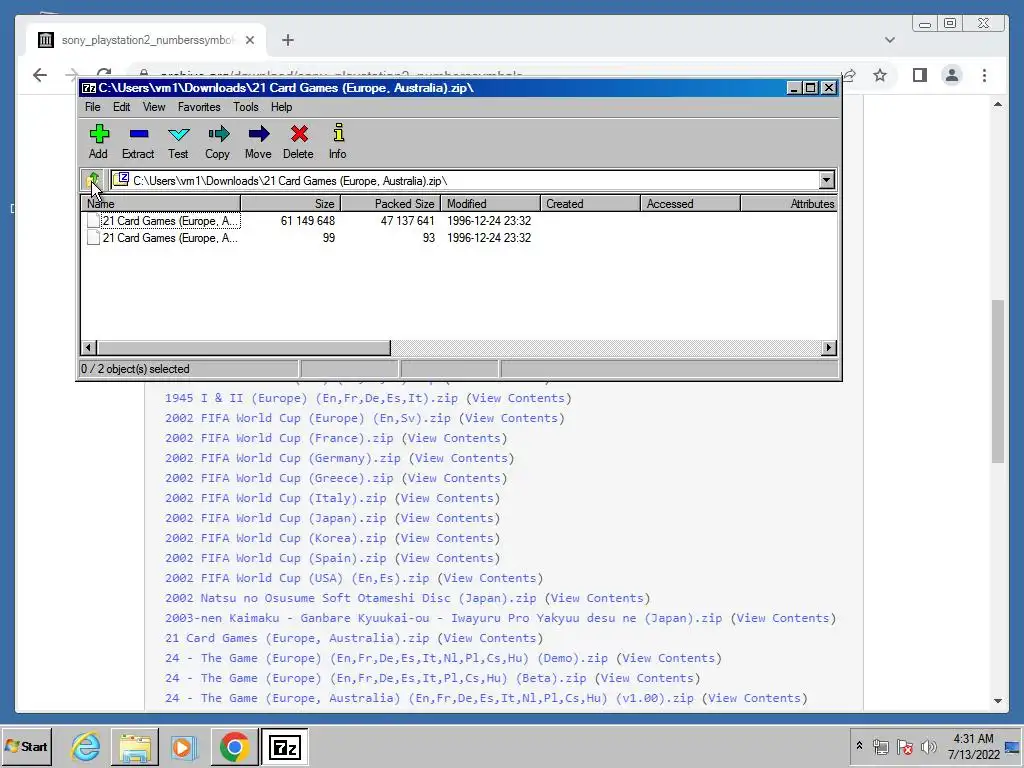Sort by the Created column header
This screenshot has width=1024, height=768.
click(x=590, y=204)
